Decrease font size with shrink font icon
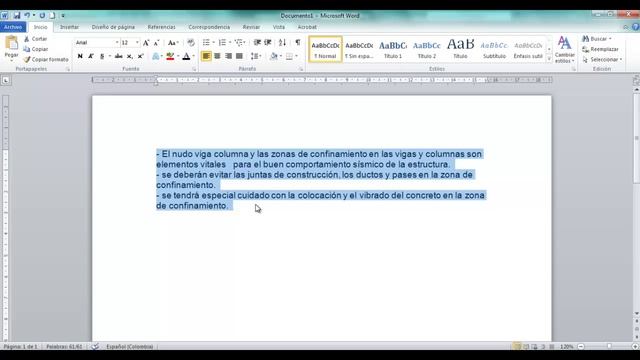Viewport: 640px width, 360px height. 156,42
